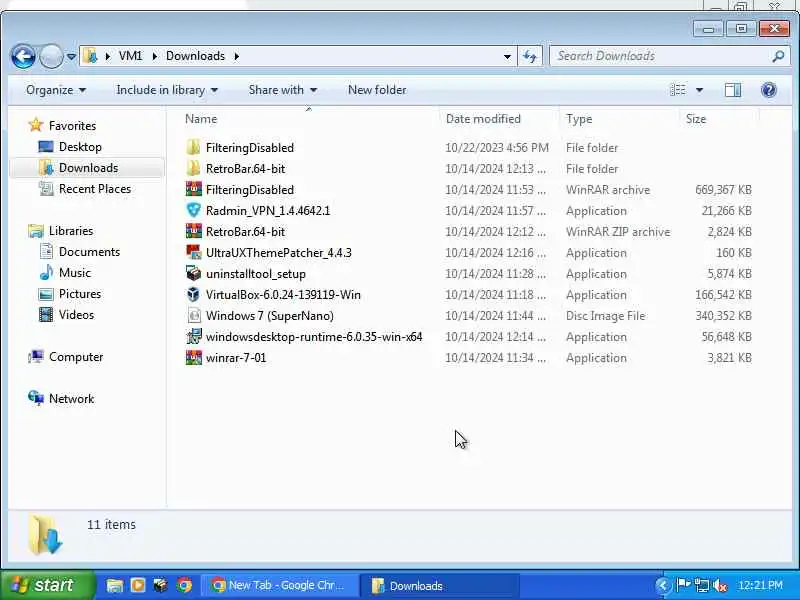Sort by the Type column header
This screenshot has width=800, height=600.
(579, 119)
